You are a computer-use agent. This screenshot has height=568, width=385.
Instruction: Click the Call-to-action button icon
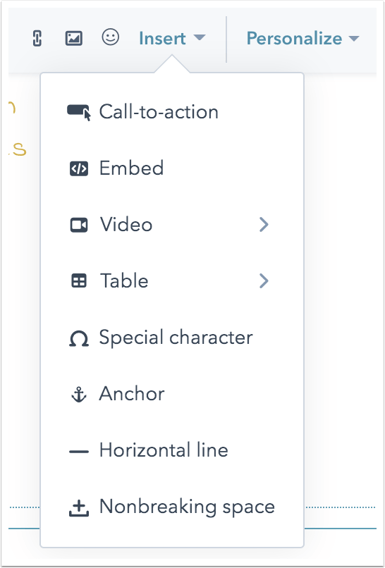(x=79, y=112)
